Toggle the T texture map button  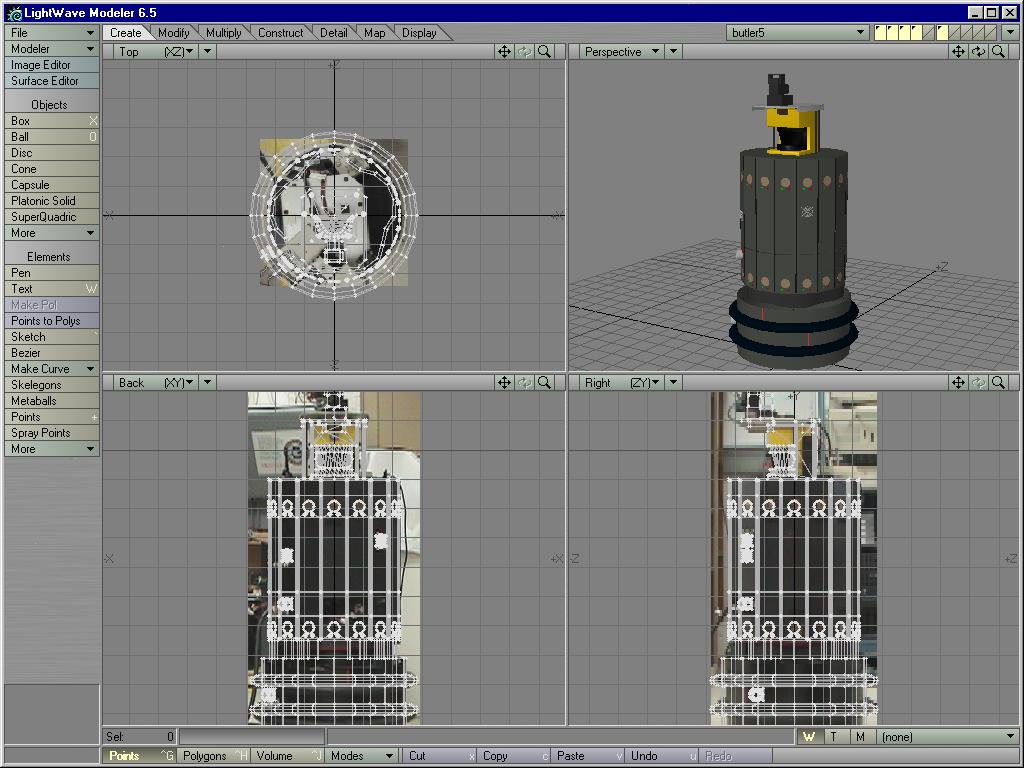click(834, 737)
